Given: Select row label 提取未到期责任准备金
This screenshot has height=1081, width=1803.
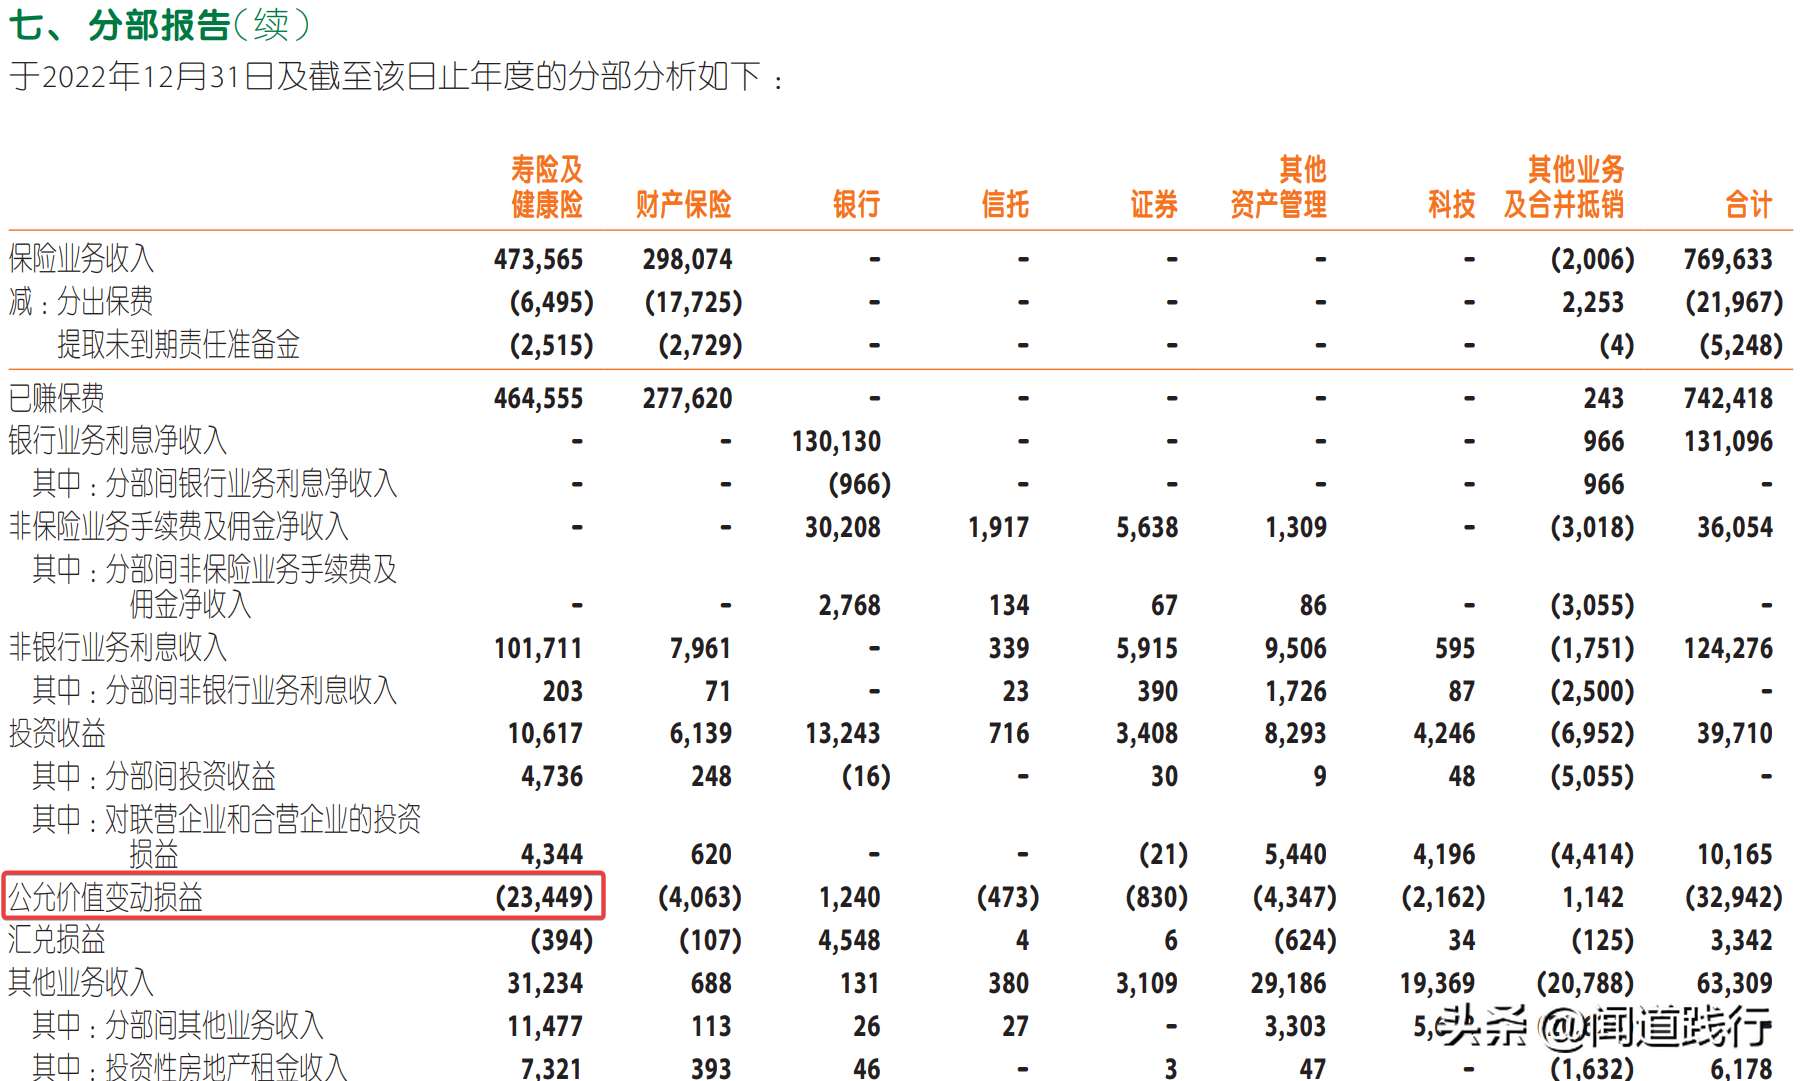Looking at the screenshot, I should [178, 344].
